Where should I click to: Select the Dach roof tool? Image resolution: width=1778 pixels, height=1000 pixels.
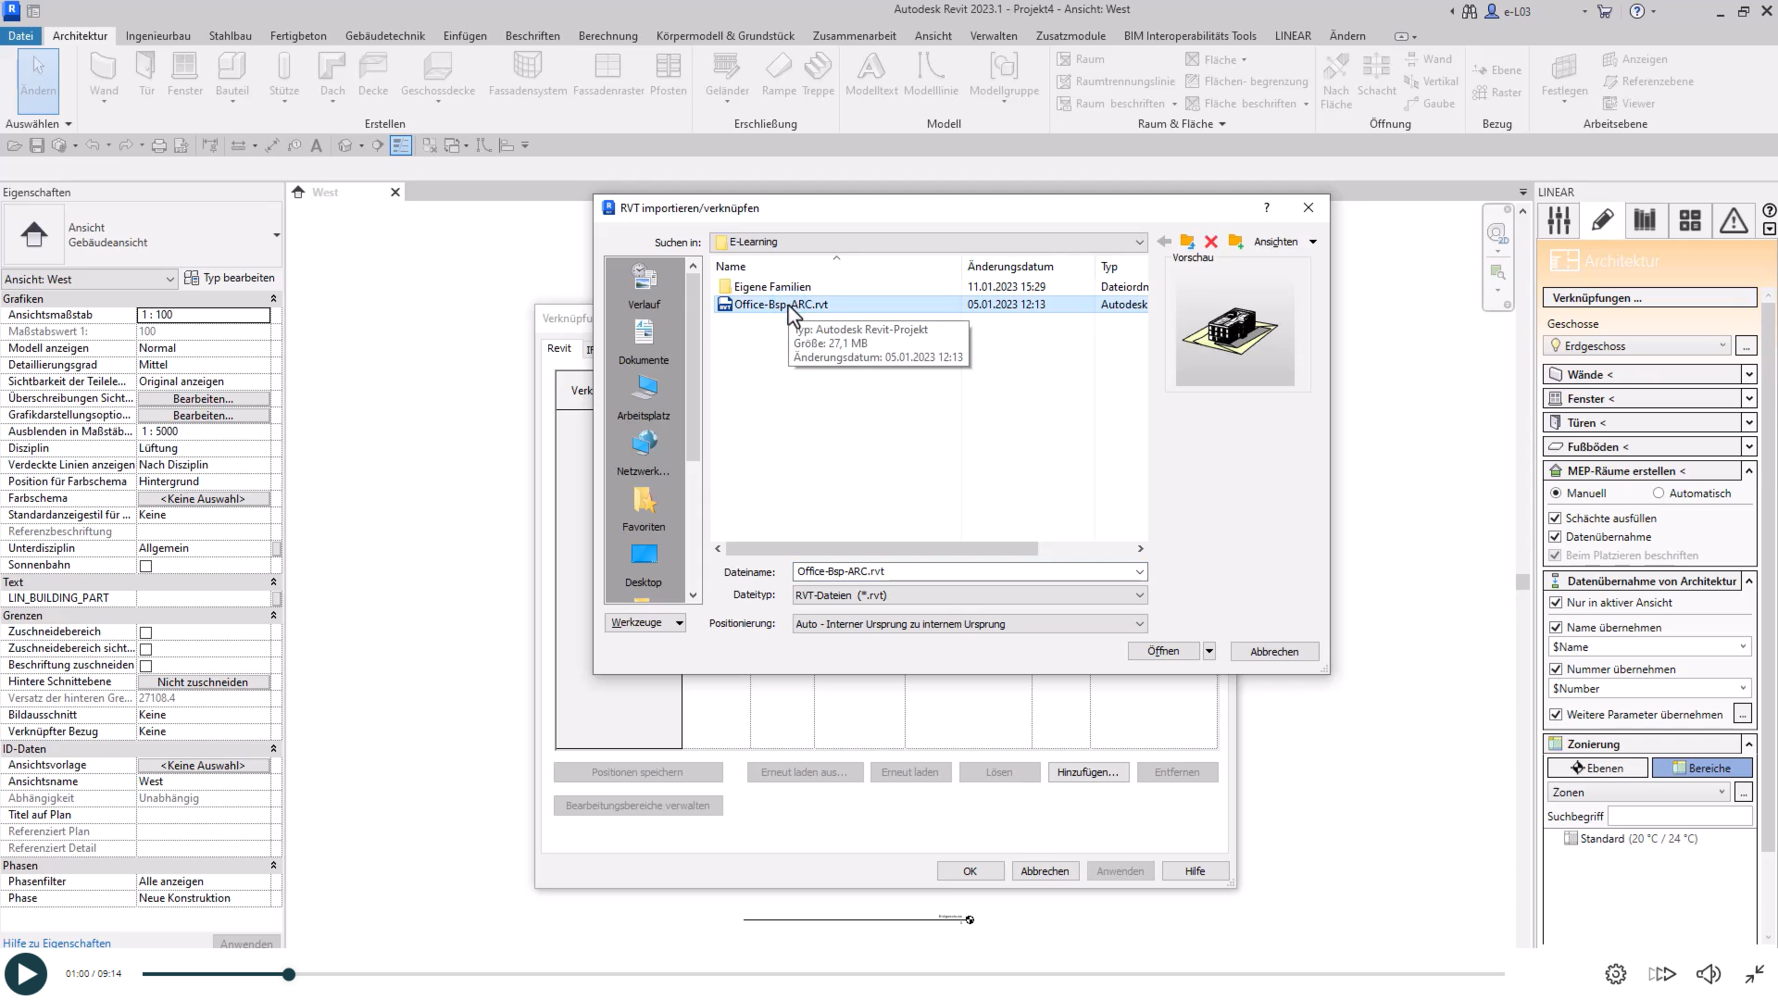pos(332,76)
